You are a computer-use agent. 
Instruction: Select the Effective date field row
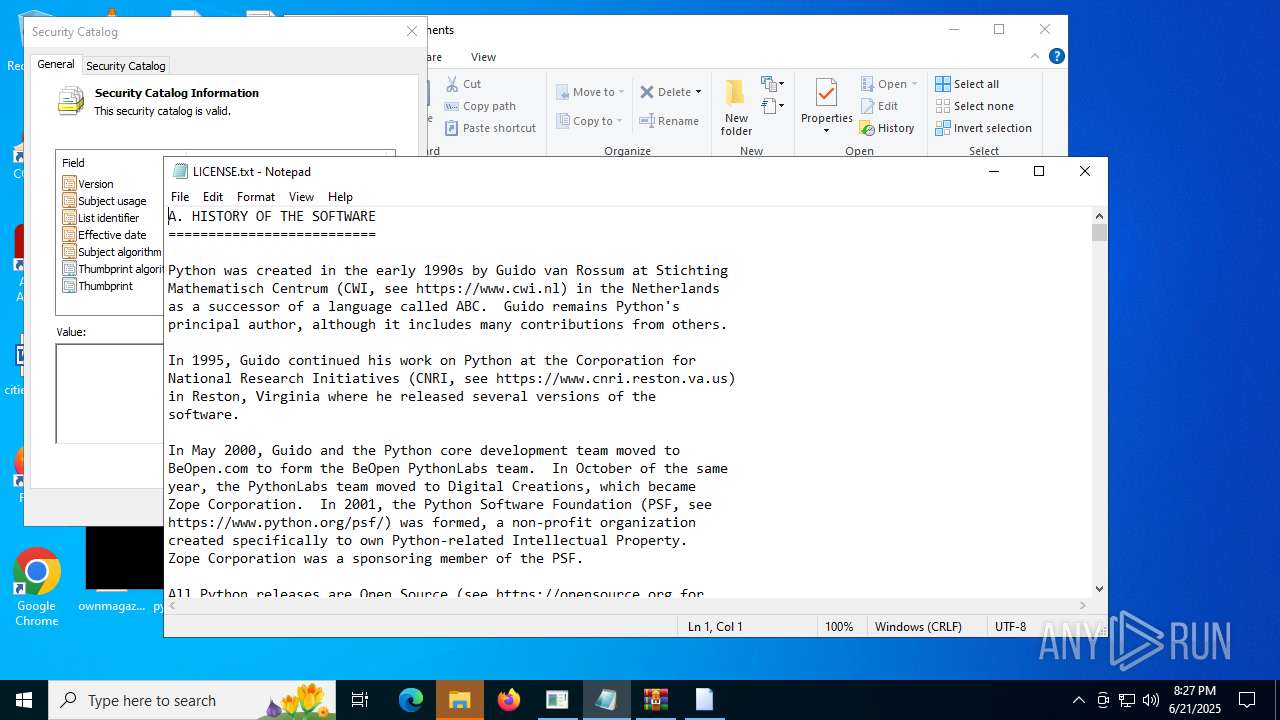pyautogui.click(x=112, y=235)
